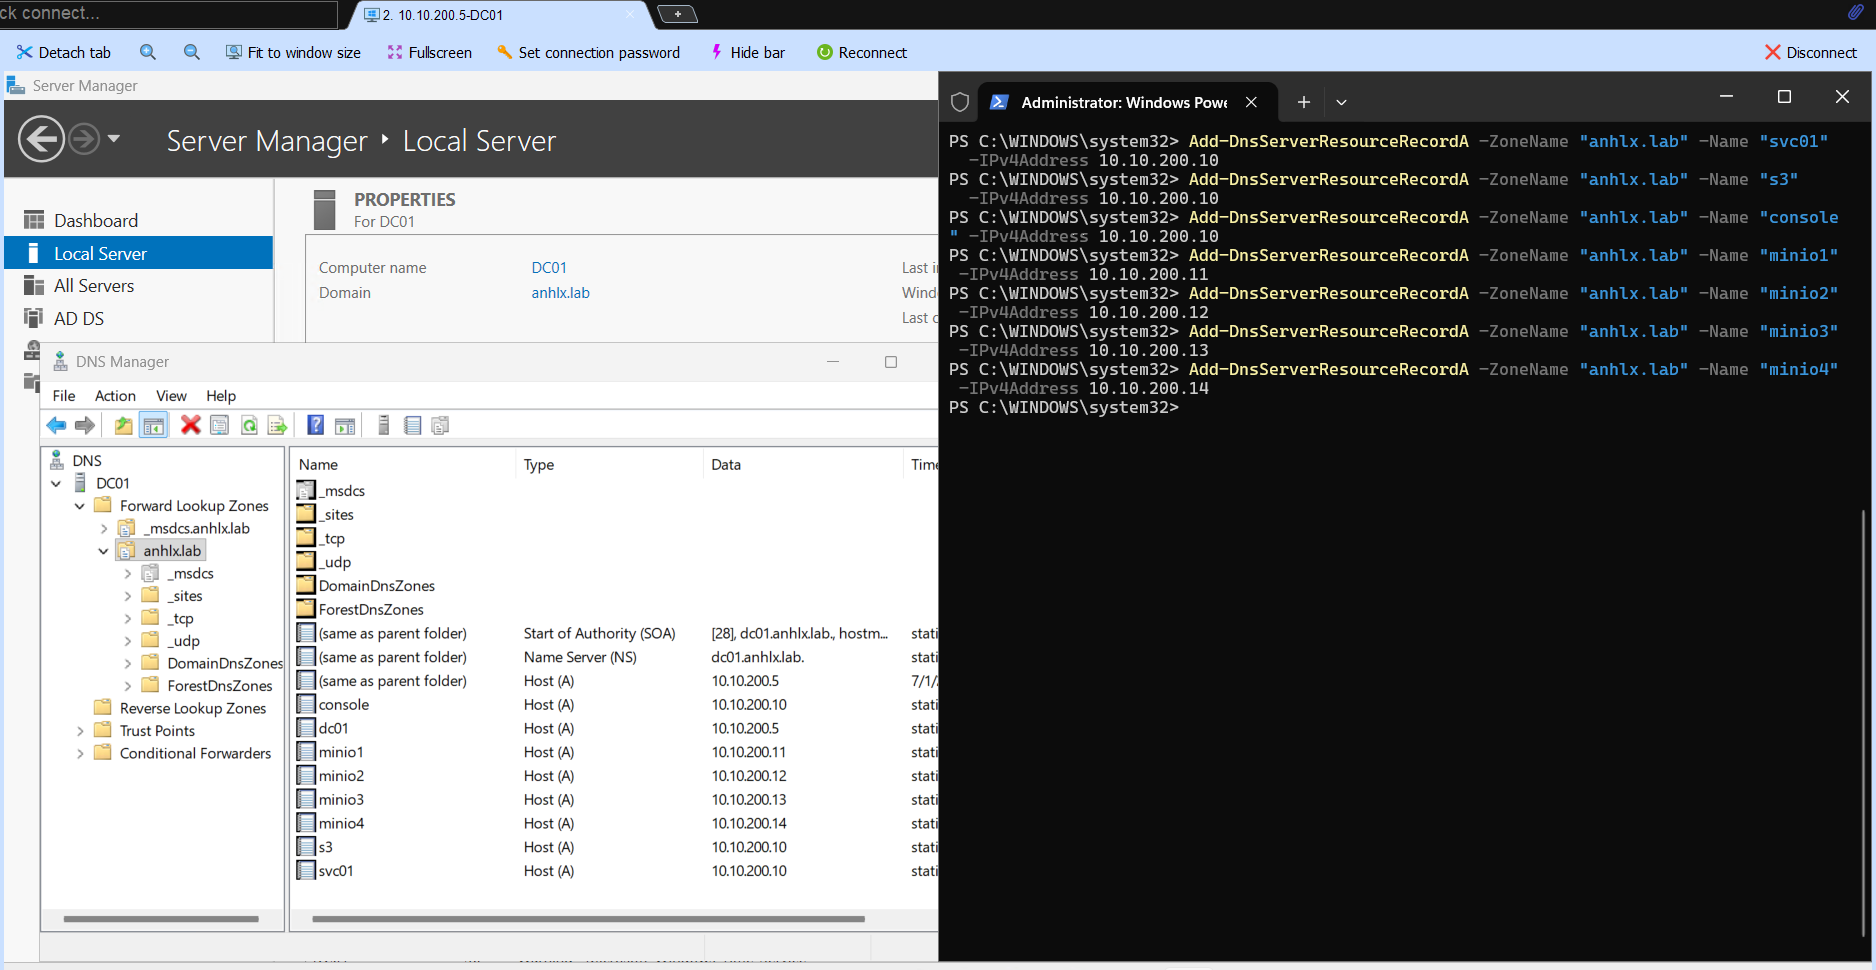Collapse the DC01 tree node

click(x=56, y=483)
